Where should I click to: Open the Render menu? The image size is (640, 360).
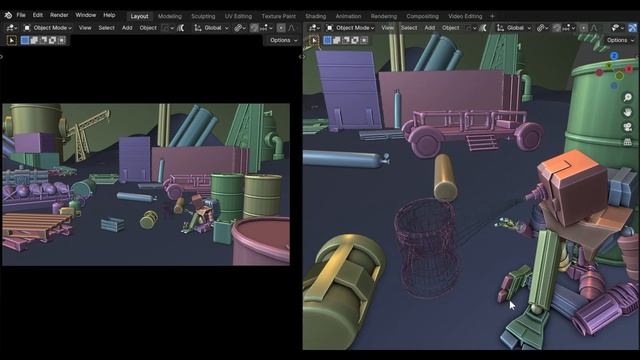(x=59, y=15)
